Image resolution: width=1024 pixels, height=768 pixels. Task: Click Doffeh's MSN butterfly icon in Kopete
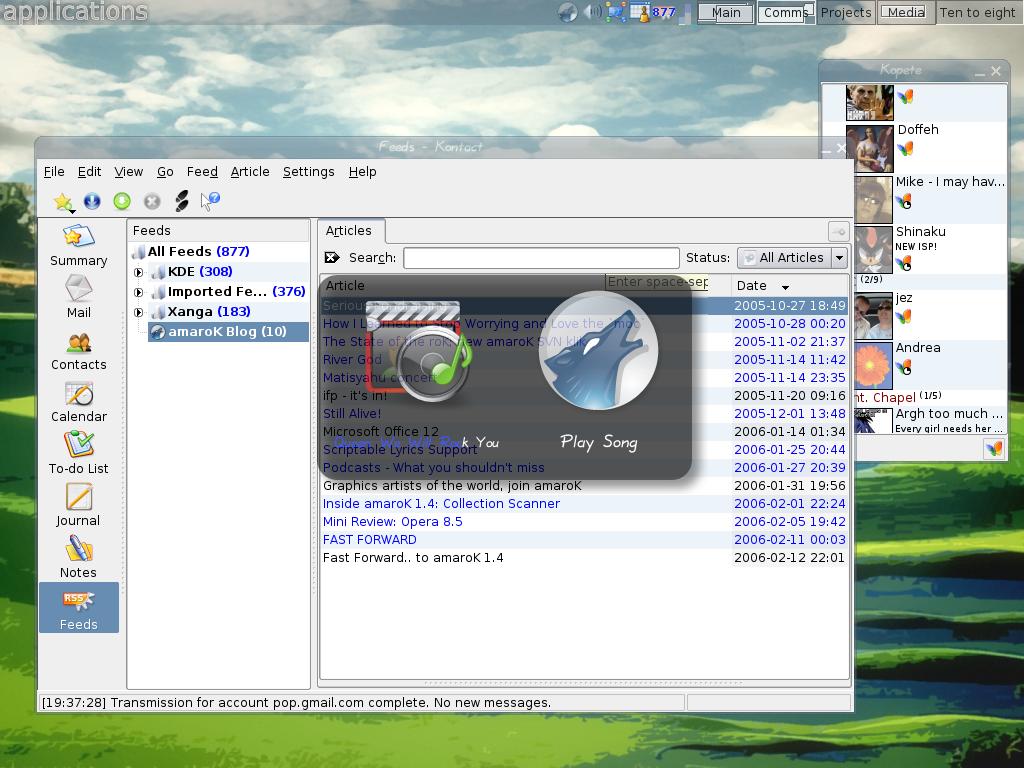coord(904,149)
